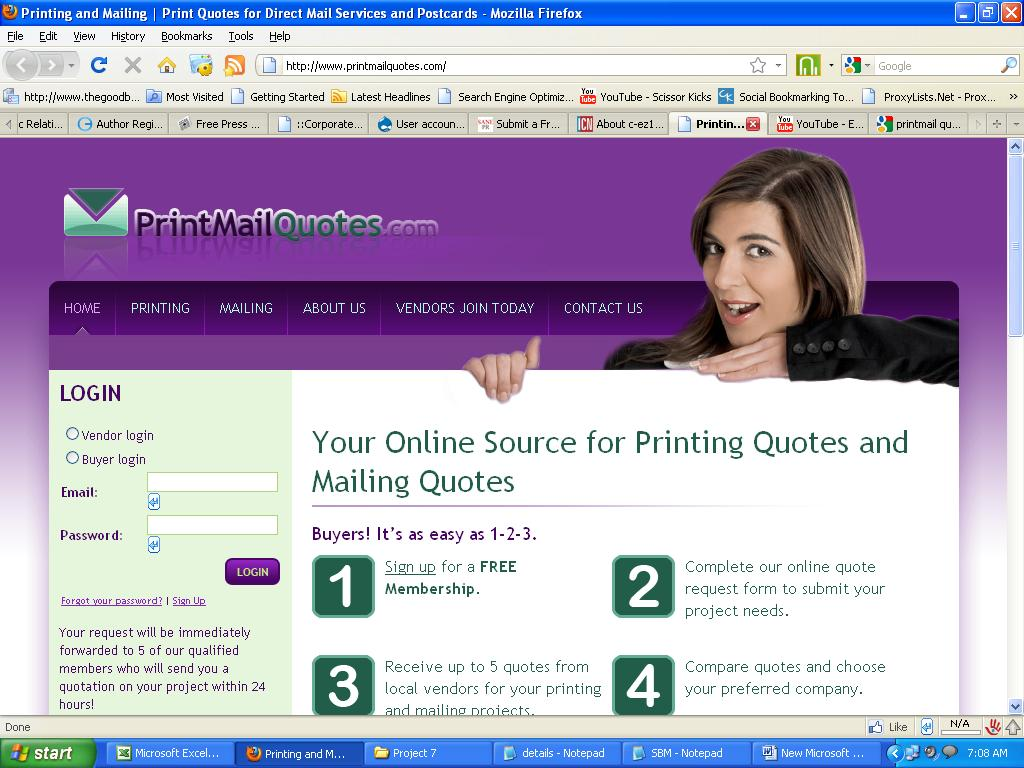The height and width of the screenshot is (768, 1024).
Task: Click the N/A status bar indicator
Action: point(959,725)
